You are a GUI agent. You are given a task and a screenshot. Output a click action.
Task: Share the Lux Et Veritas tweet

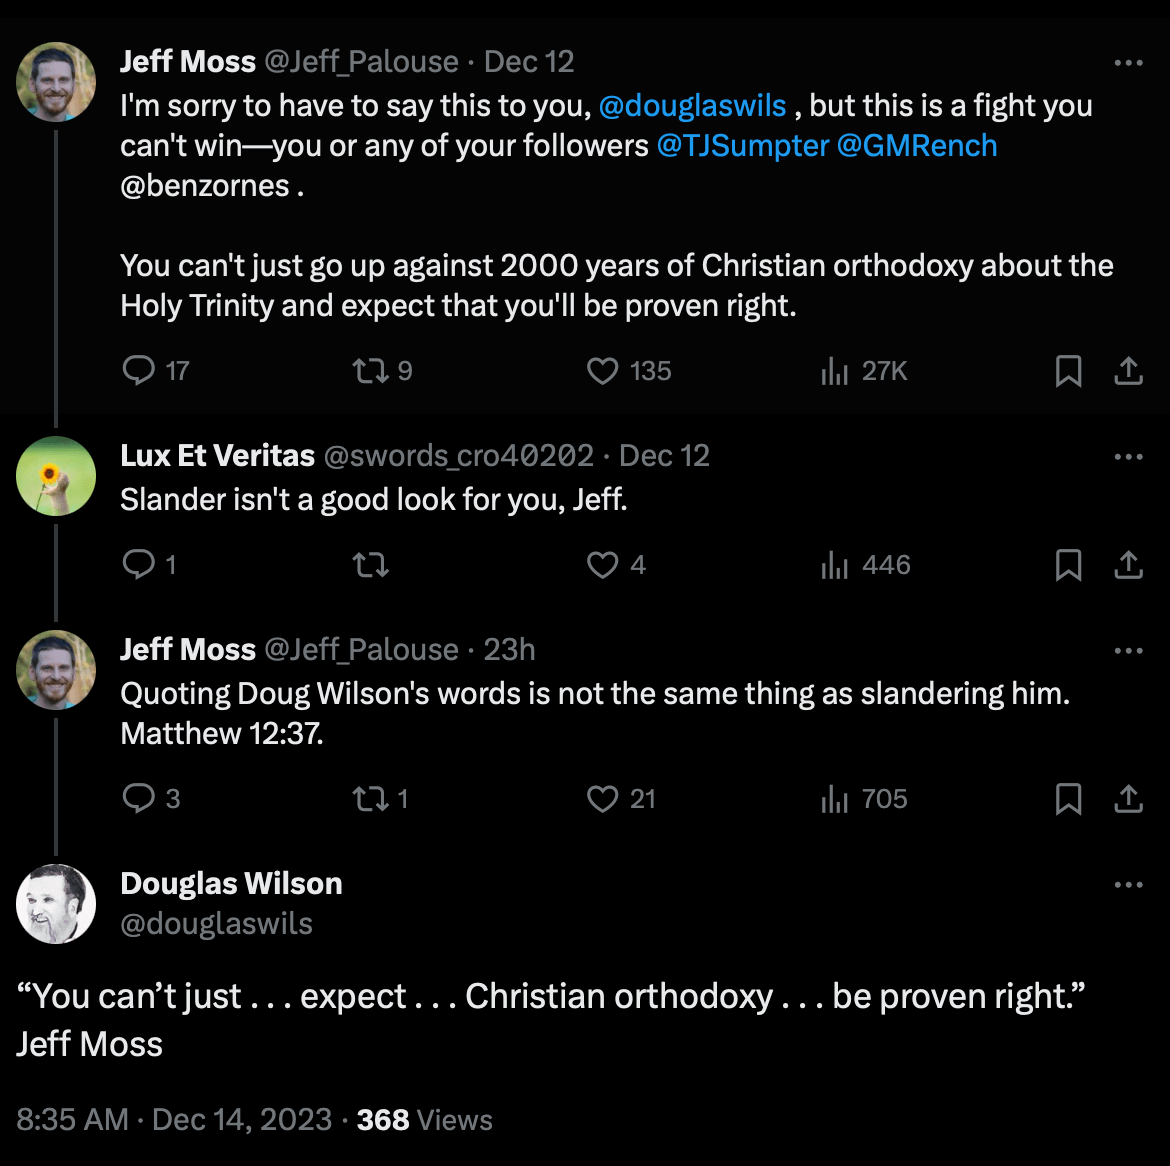pos(1128,565)
